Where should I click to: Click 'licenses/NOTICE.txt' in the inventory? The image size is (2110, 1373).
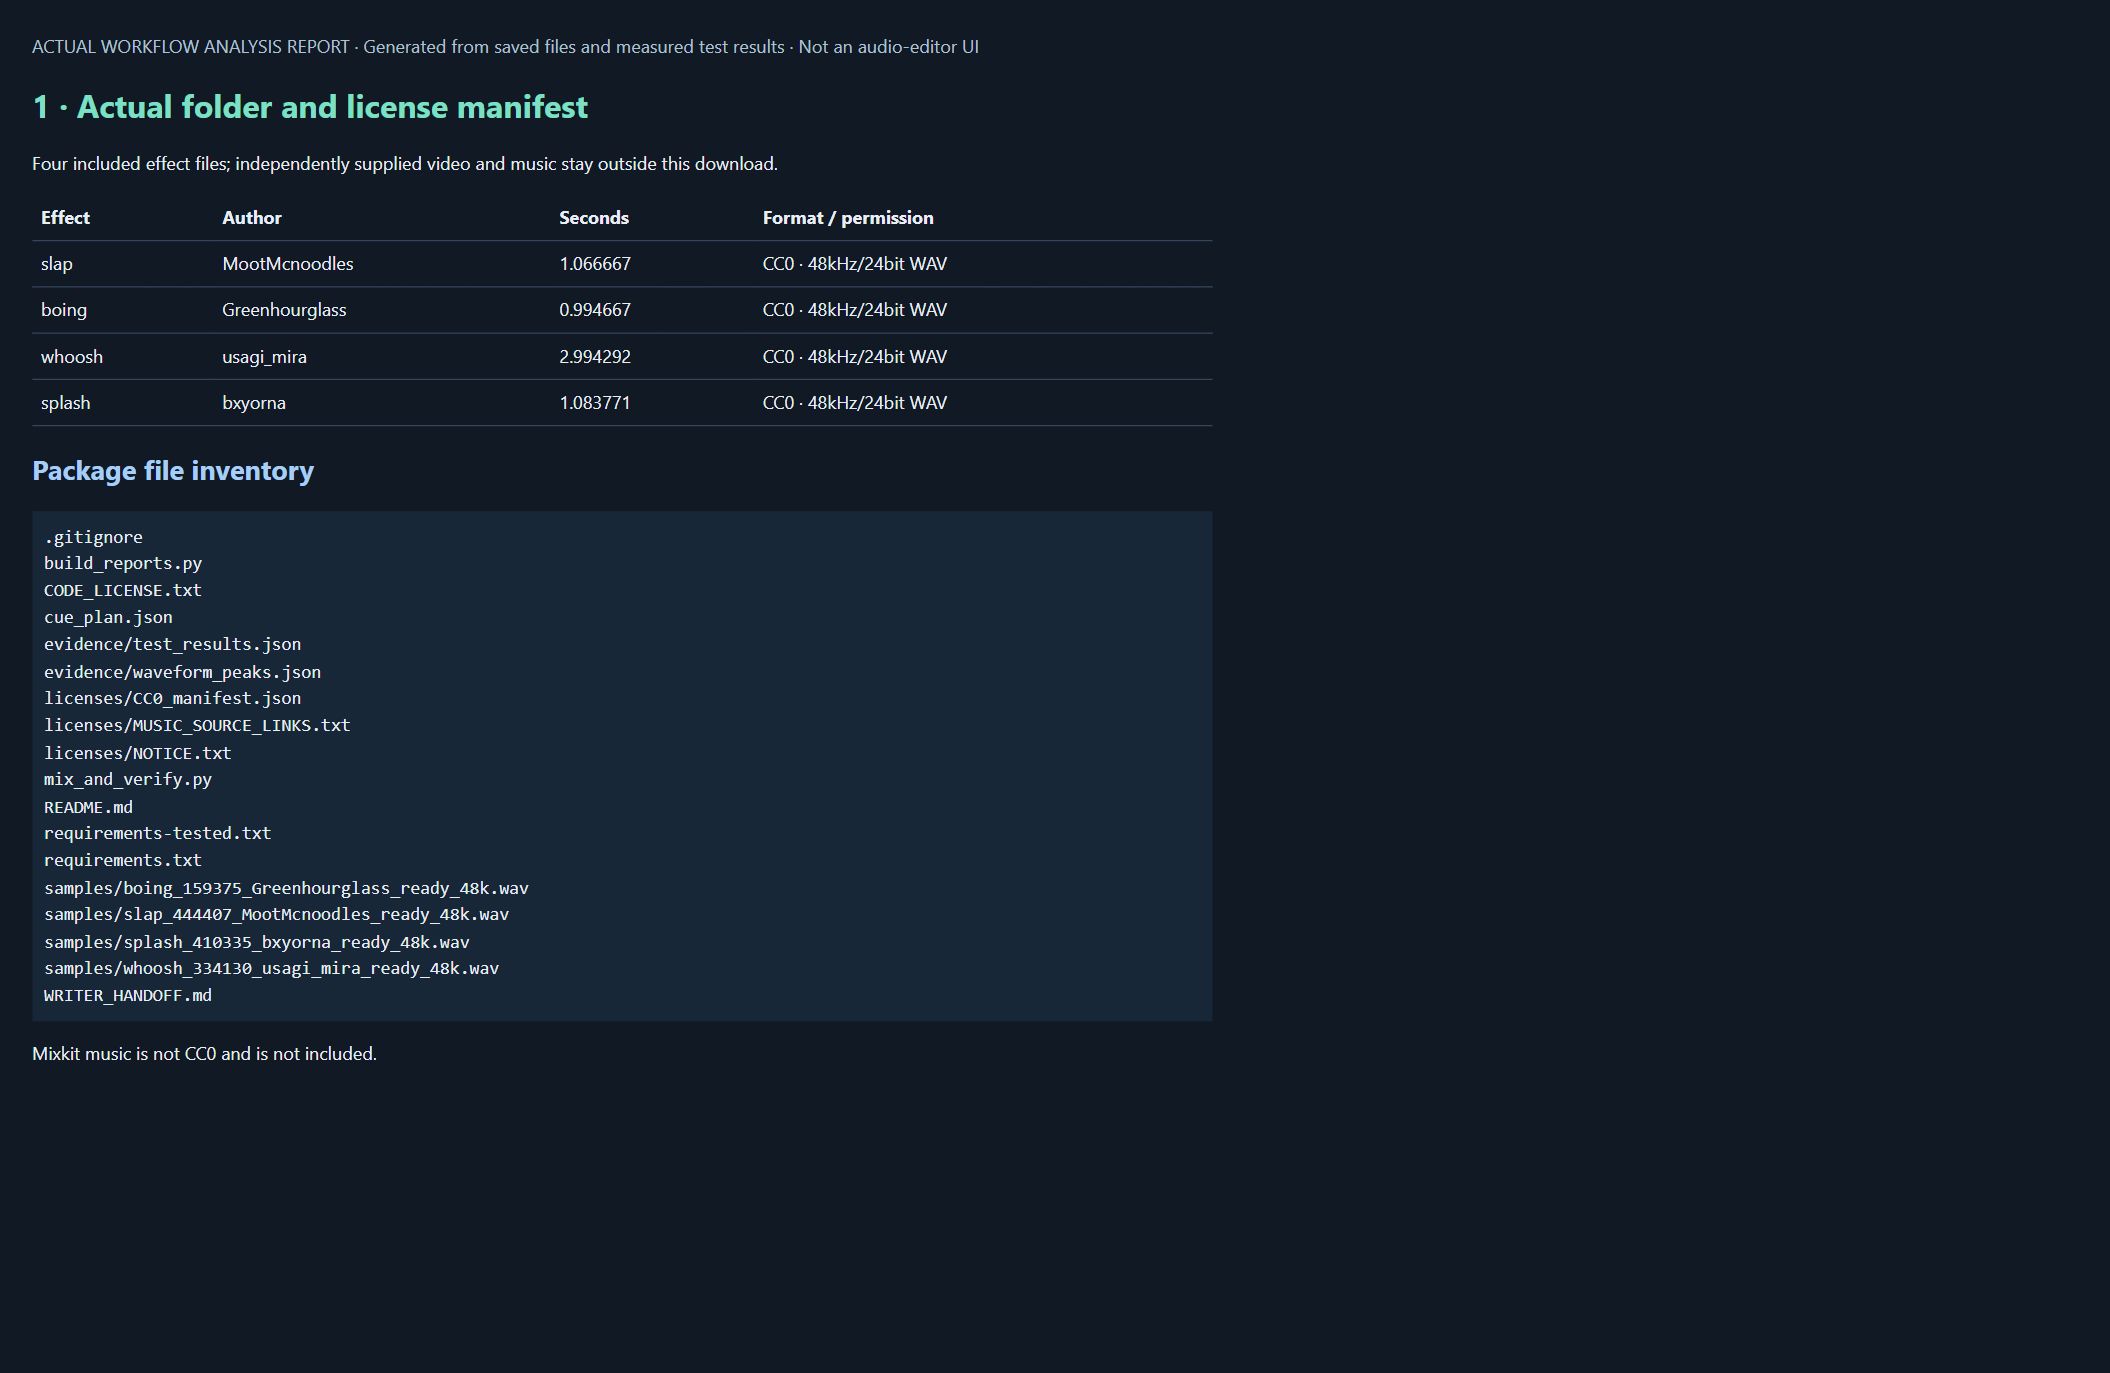point(138,753)
